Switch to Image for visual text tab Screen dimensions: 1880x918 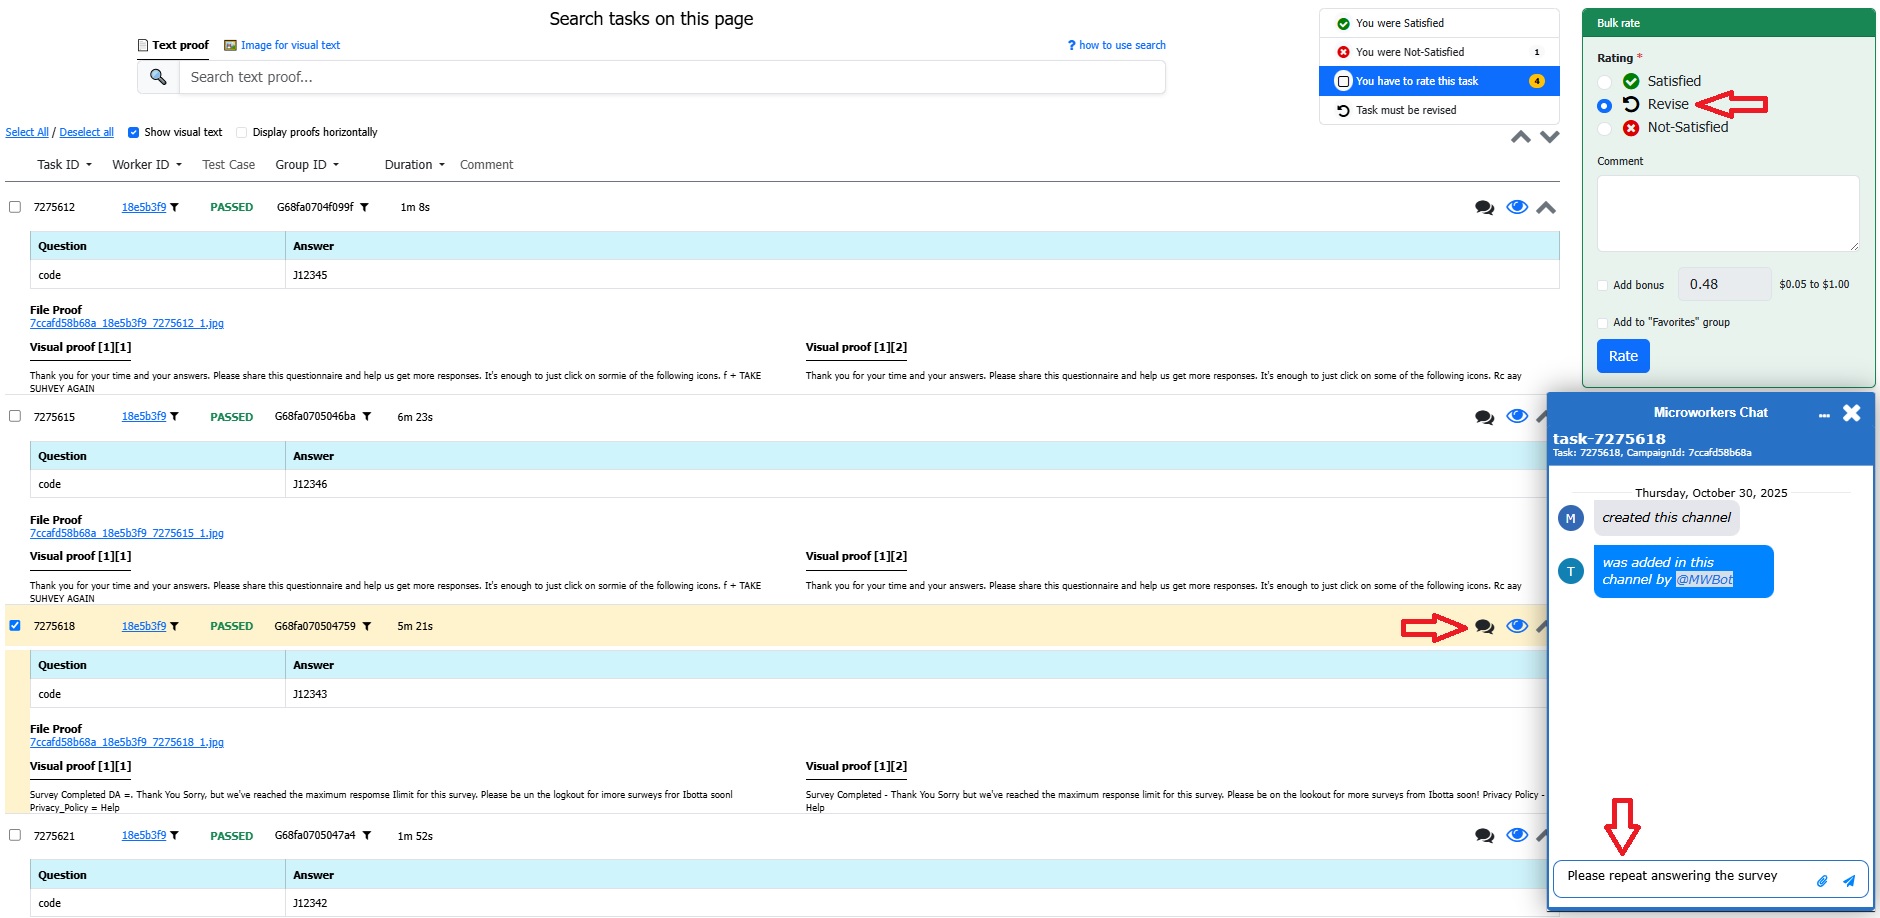coord(282,45)
